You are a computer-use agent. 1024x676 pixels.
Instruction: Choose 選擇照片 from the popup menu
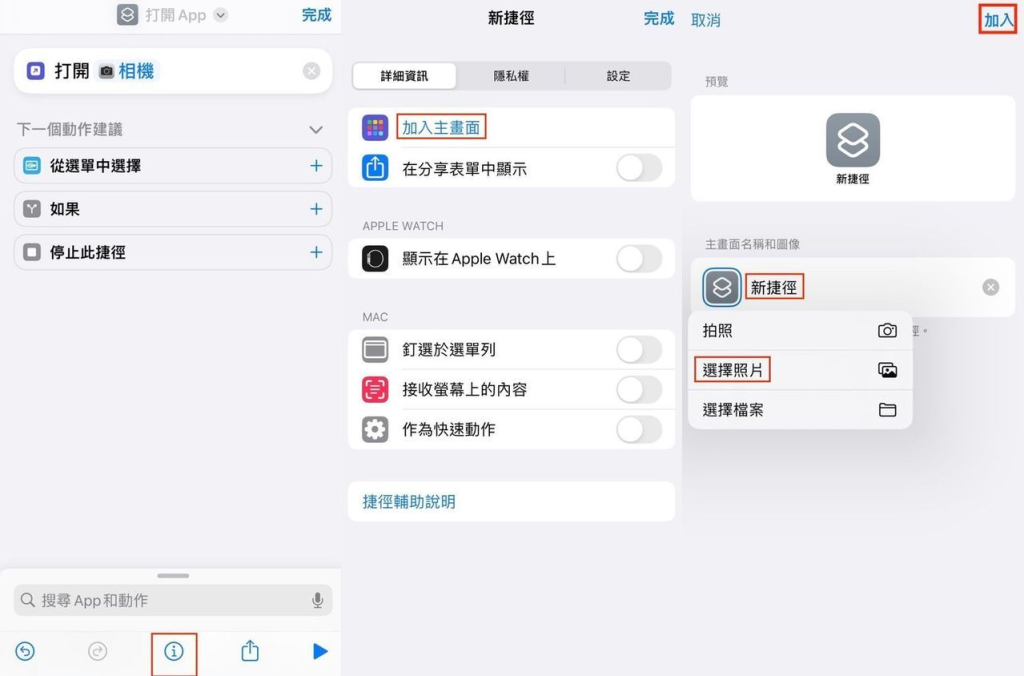[735, 370]
